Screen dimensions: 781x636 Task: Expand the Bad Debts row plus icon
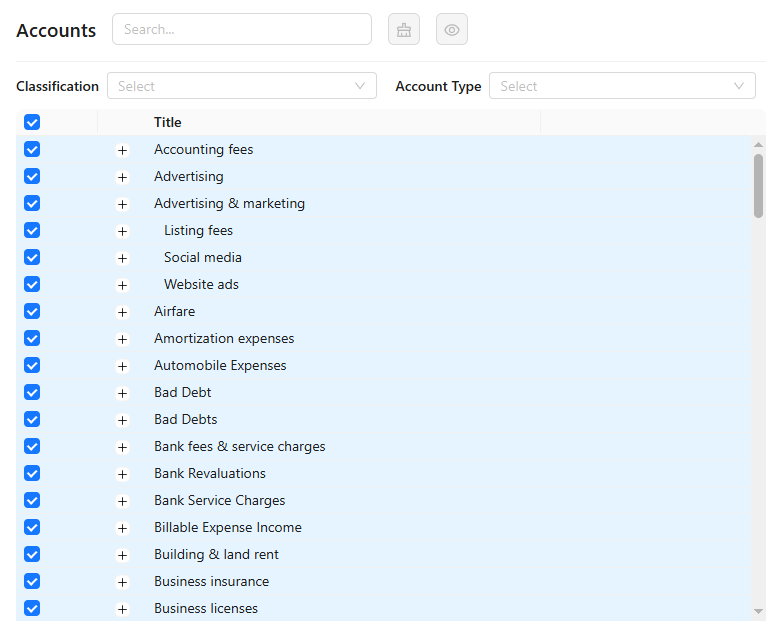(122, 420)
